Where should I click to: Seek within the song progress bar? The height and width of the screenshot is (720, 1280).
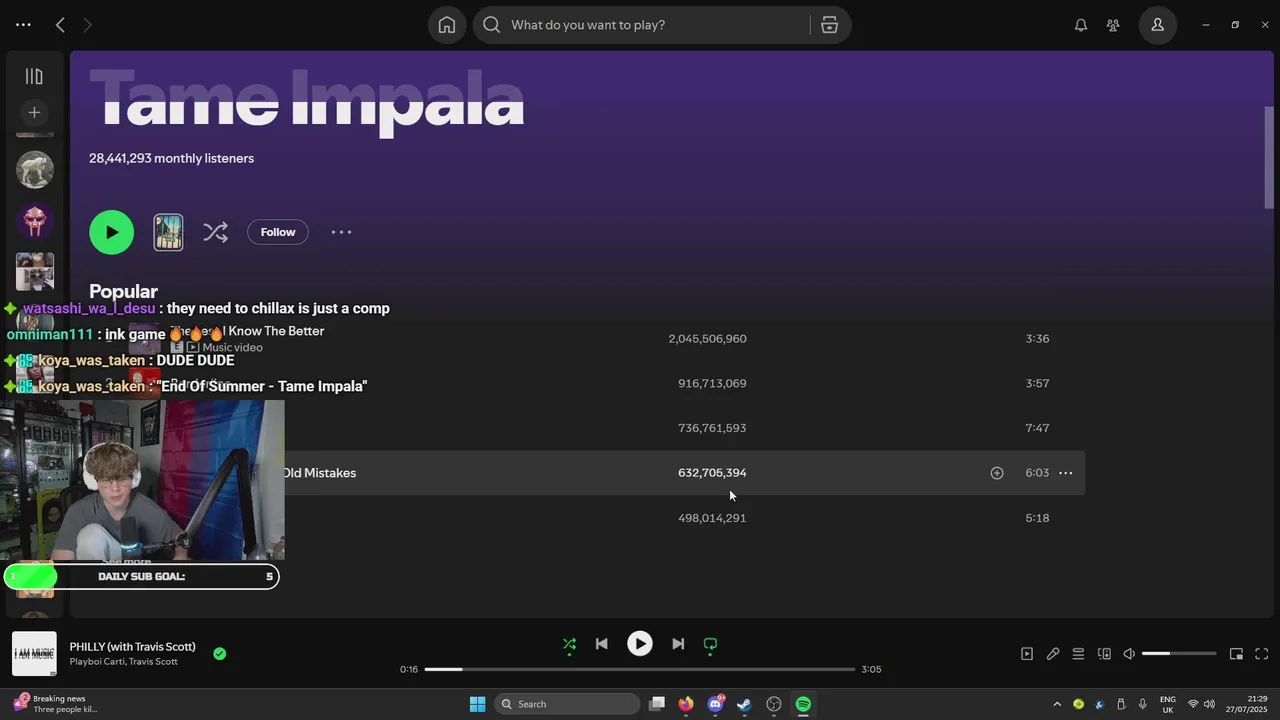(x=640, y=669)
